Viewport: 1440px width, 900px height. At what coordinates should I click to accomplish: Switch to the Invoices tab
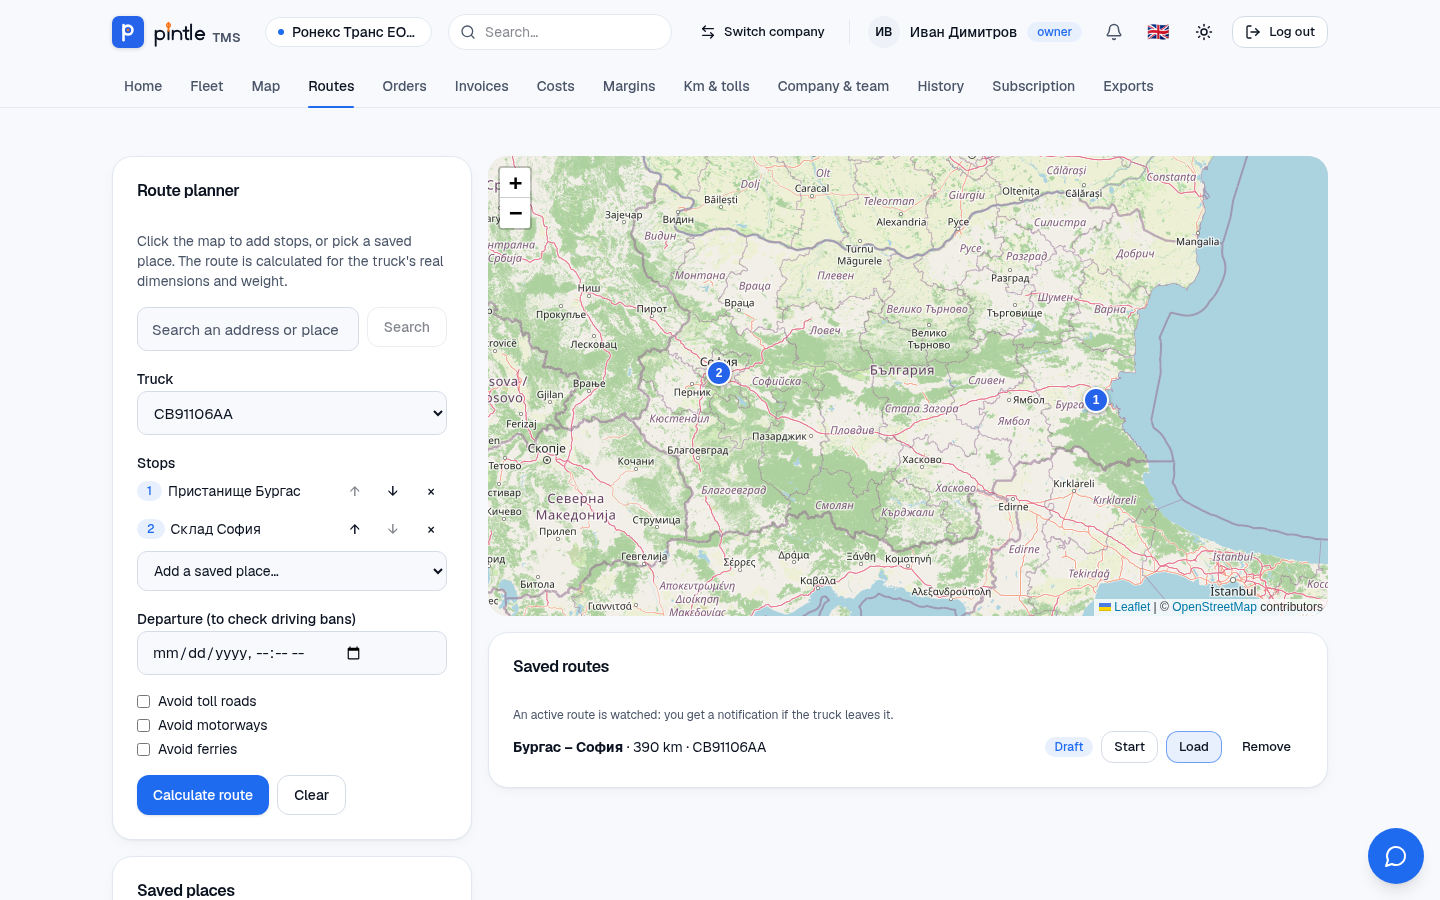click(482, 86)
